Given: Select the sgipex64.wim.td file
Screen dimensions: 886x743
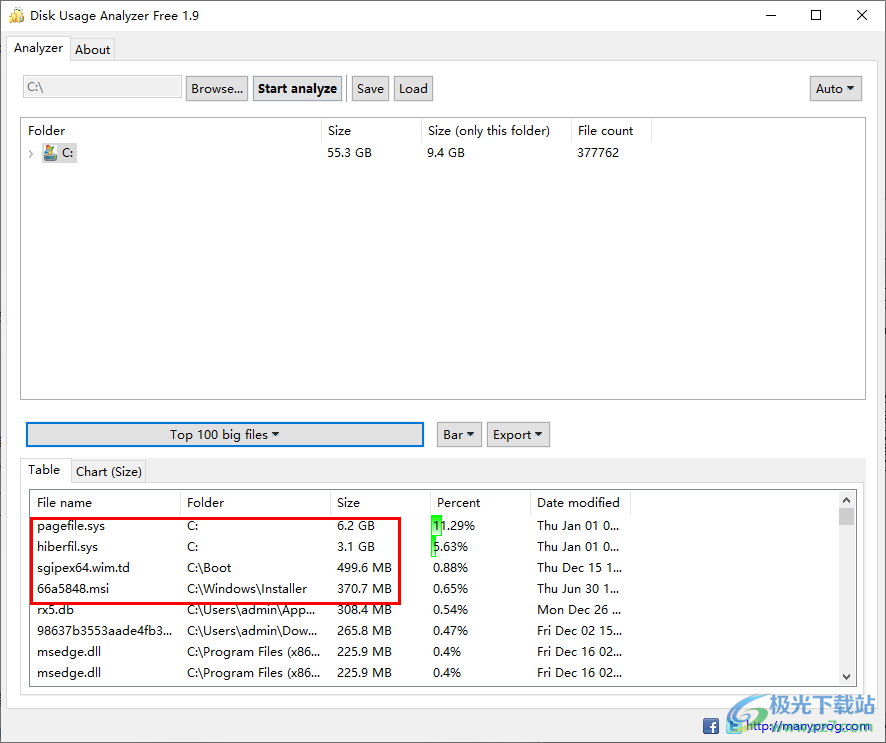Looking at the screenshot, I should [x=83, y=567].
